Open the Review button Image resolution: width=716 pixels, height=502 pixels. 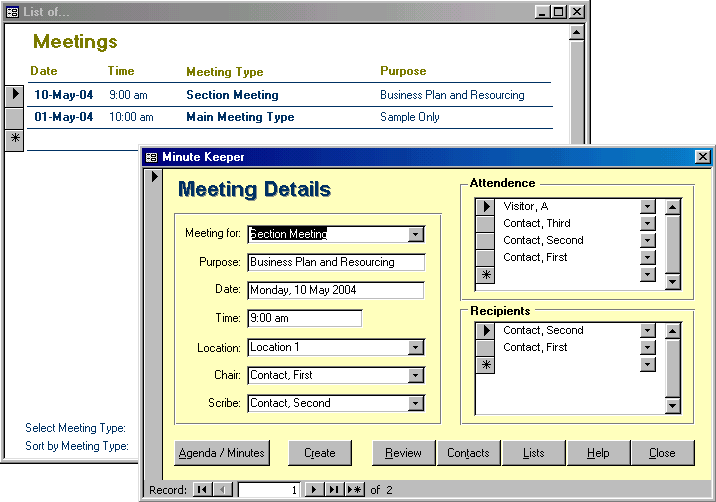click(403, 453)
